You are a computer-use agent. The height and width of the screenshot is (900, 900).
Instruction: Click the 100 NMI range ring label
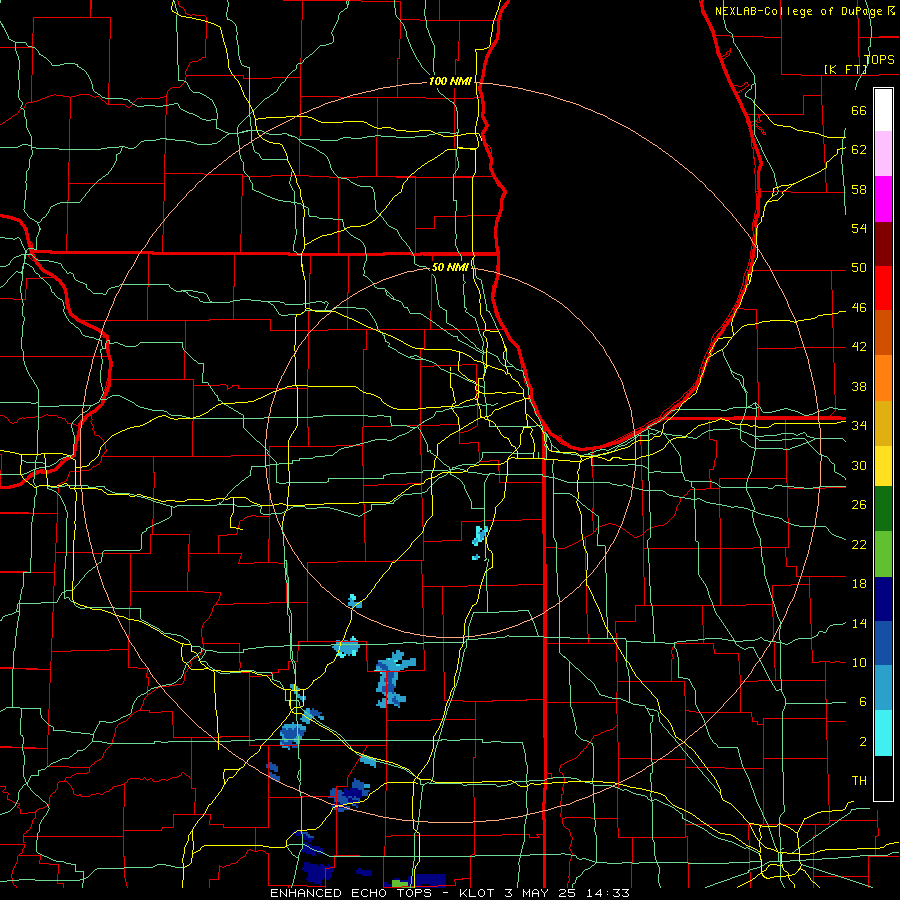click(450, 81)
